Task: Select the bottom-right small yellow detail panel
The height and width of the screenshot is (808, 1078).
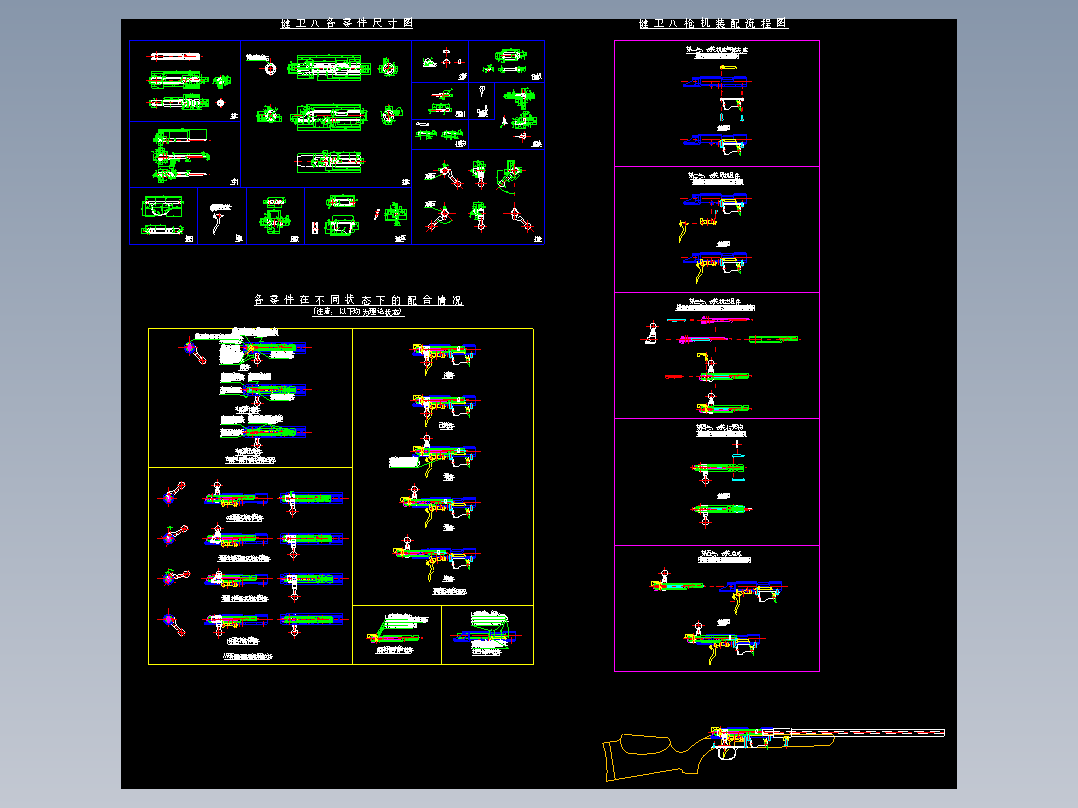Action: 487,635
